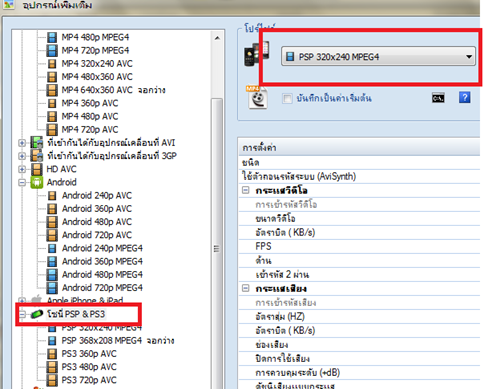Click the MP4 480x360 AVC icon
This screenshot has height=389, width=484.
(x=52, y=77)
